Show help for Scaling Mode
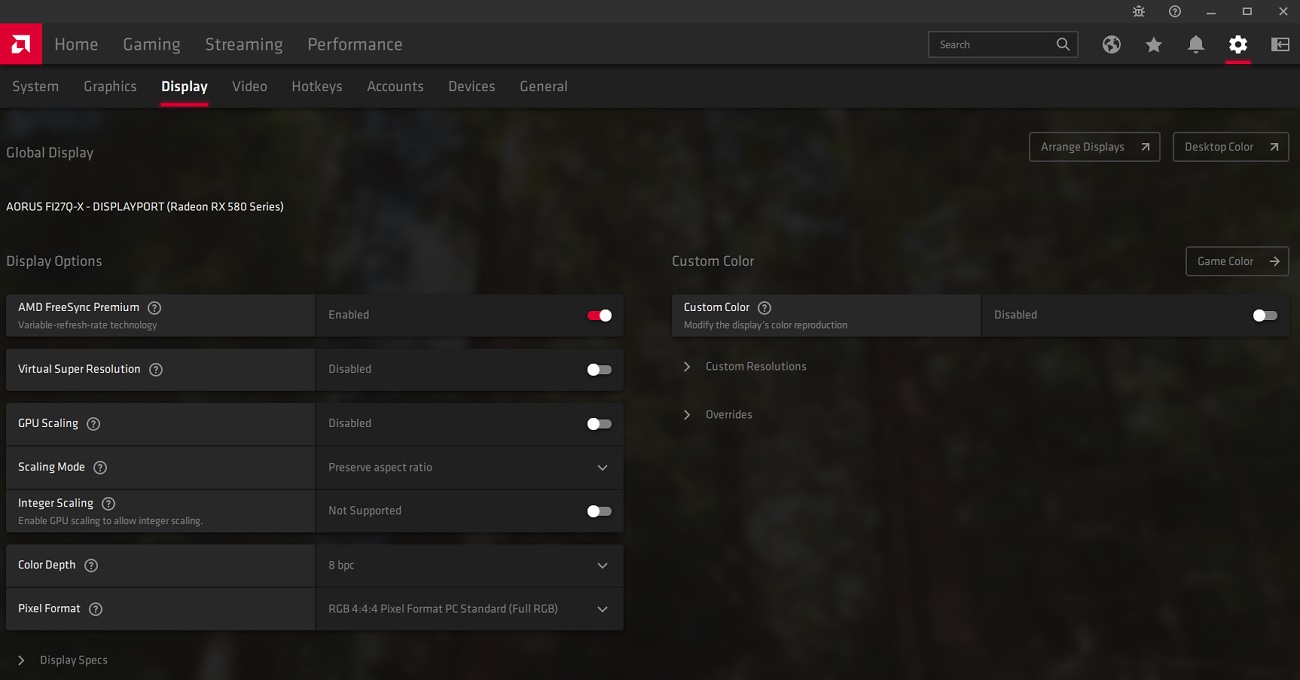The height and width of the screenshot is (680, 1300). [x=100, y=467]
